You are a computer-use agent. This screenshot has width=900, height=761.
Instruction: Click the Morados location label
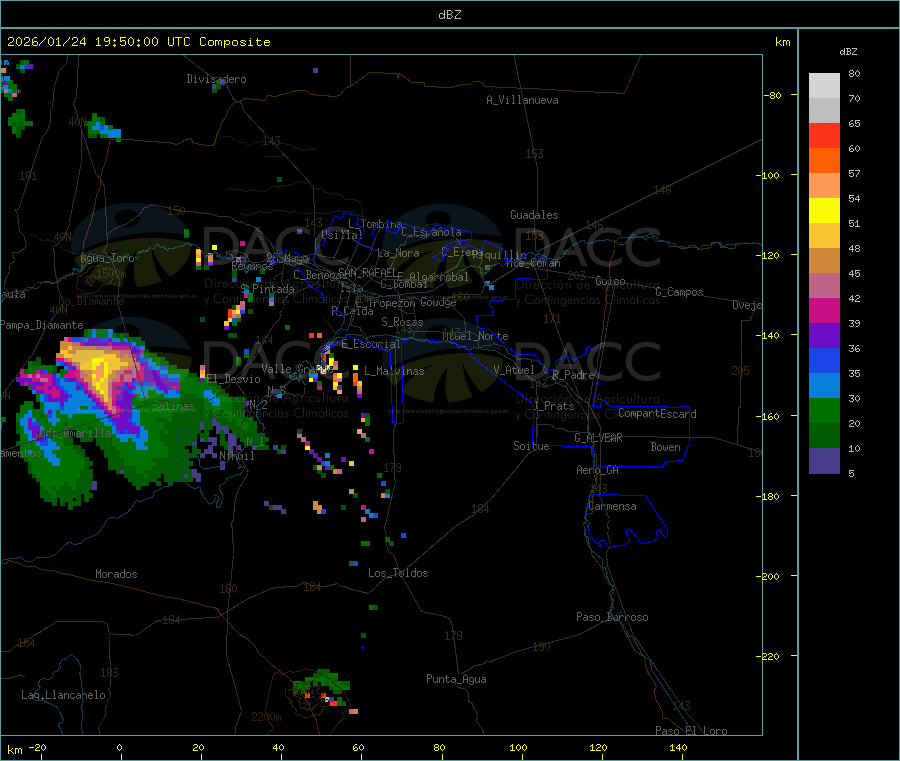pyautogui.click(x=116, y=574)
